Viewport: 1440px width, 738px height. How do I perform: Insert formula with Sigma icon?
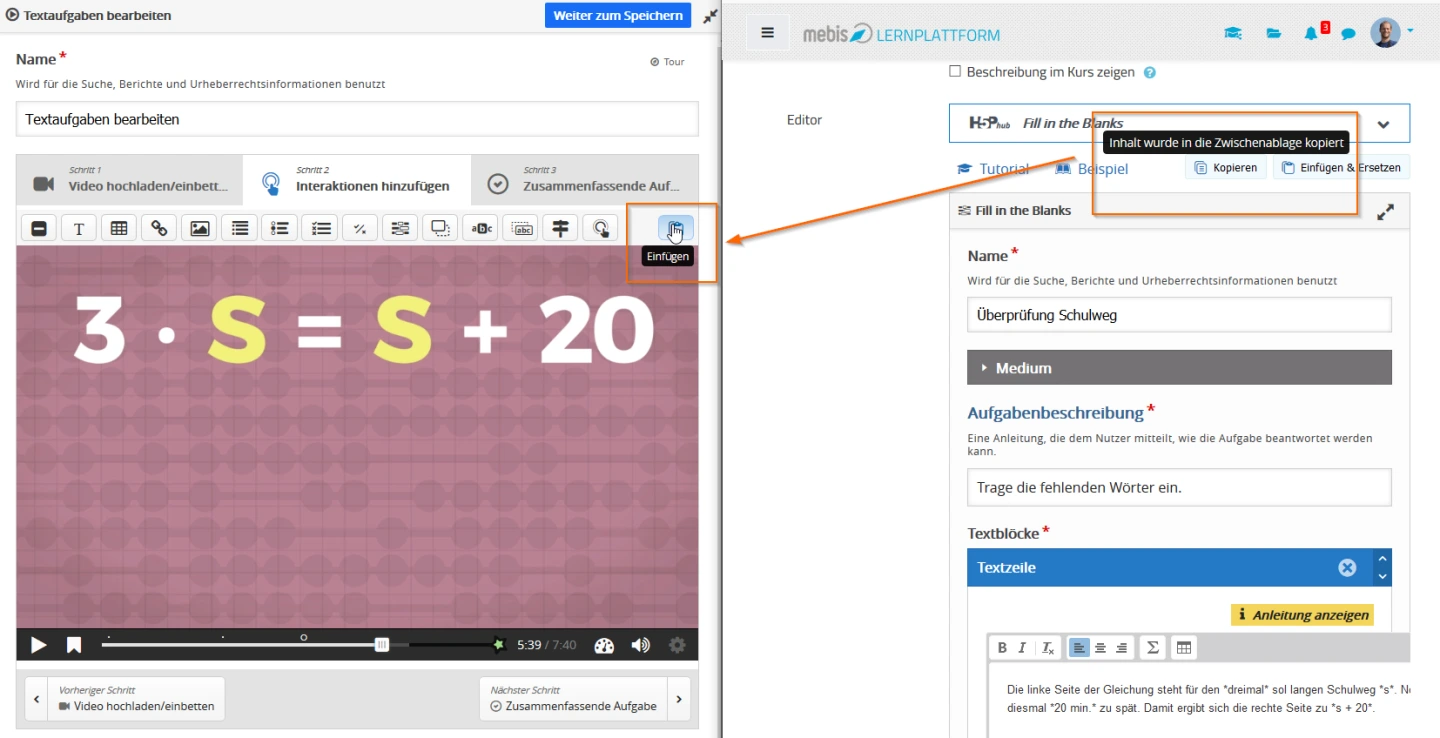1153,648
